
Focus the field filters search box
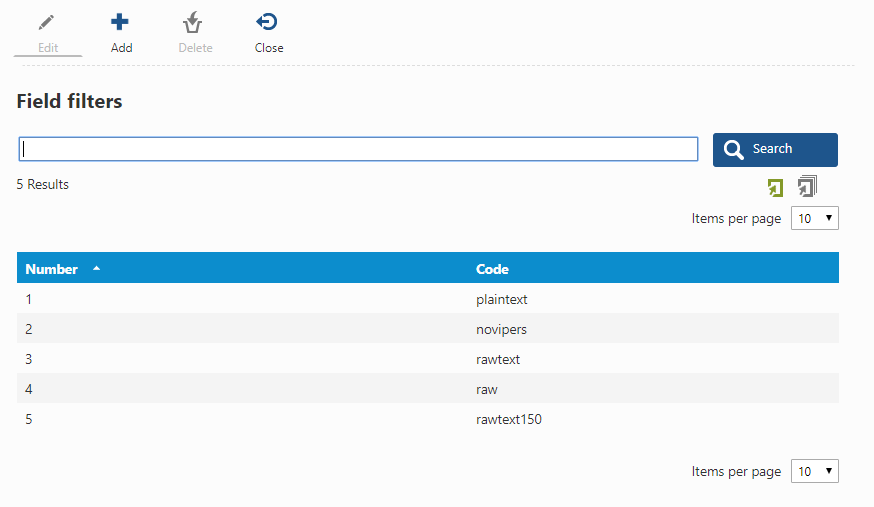[x=358, y=149]
